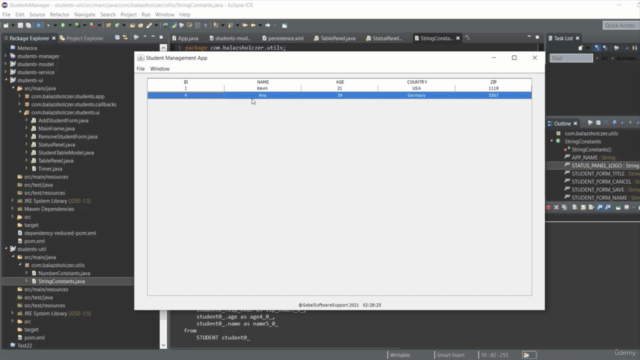
Task: Click the Quick Access field
Action: (x=620, y=25)
